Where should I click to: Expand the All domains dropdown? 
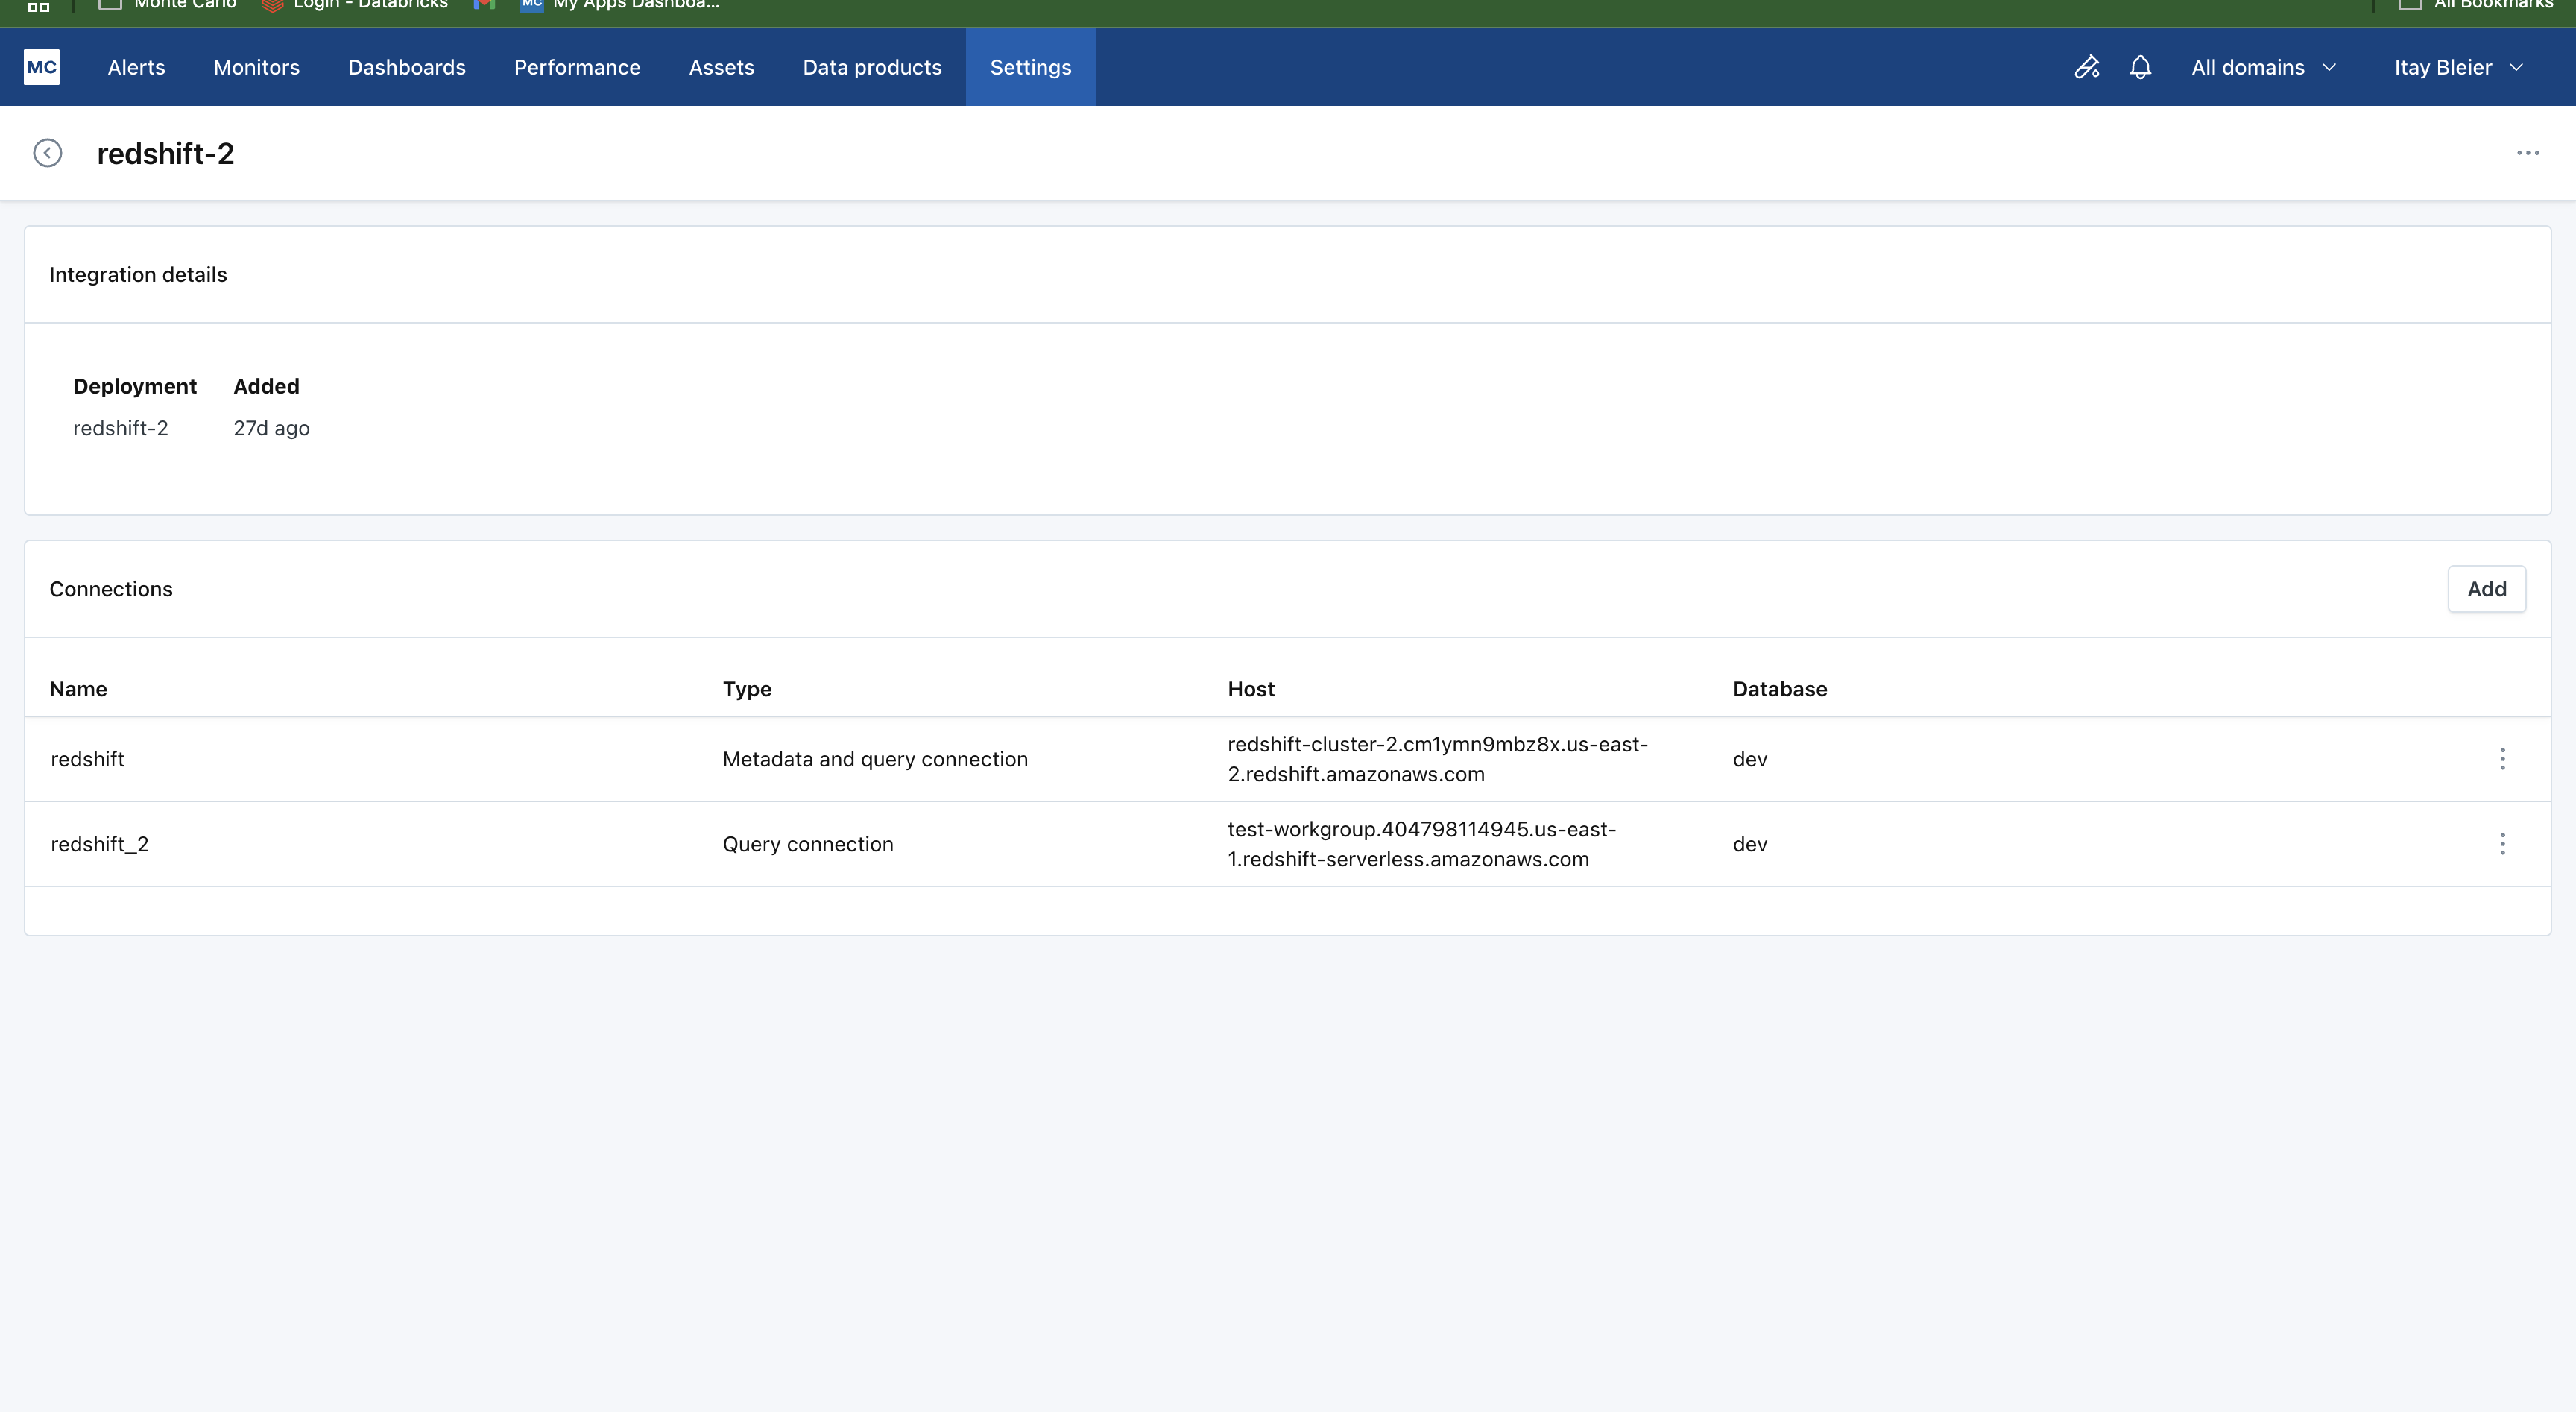tap(2263, 67)
